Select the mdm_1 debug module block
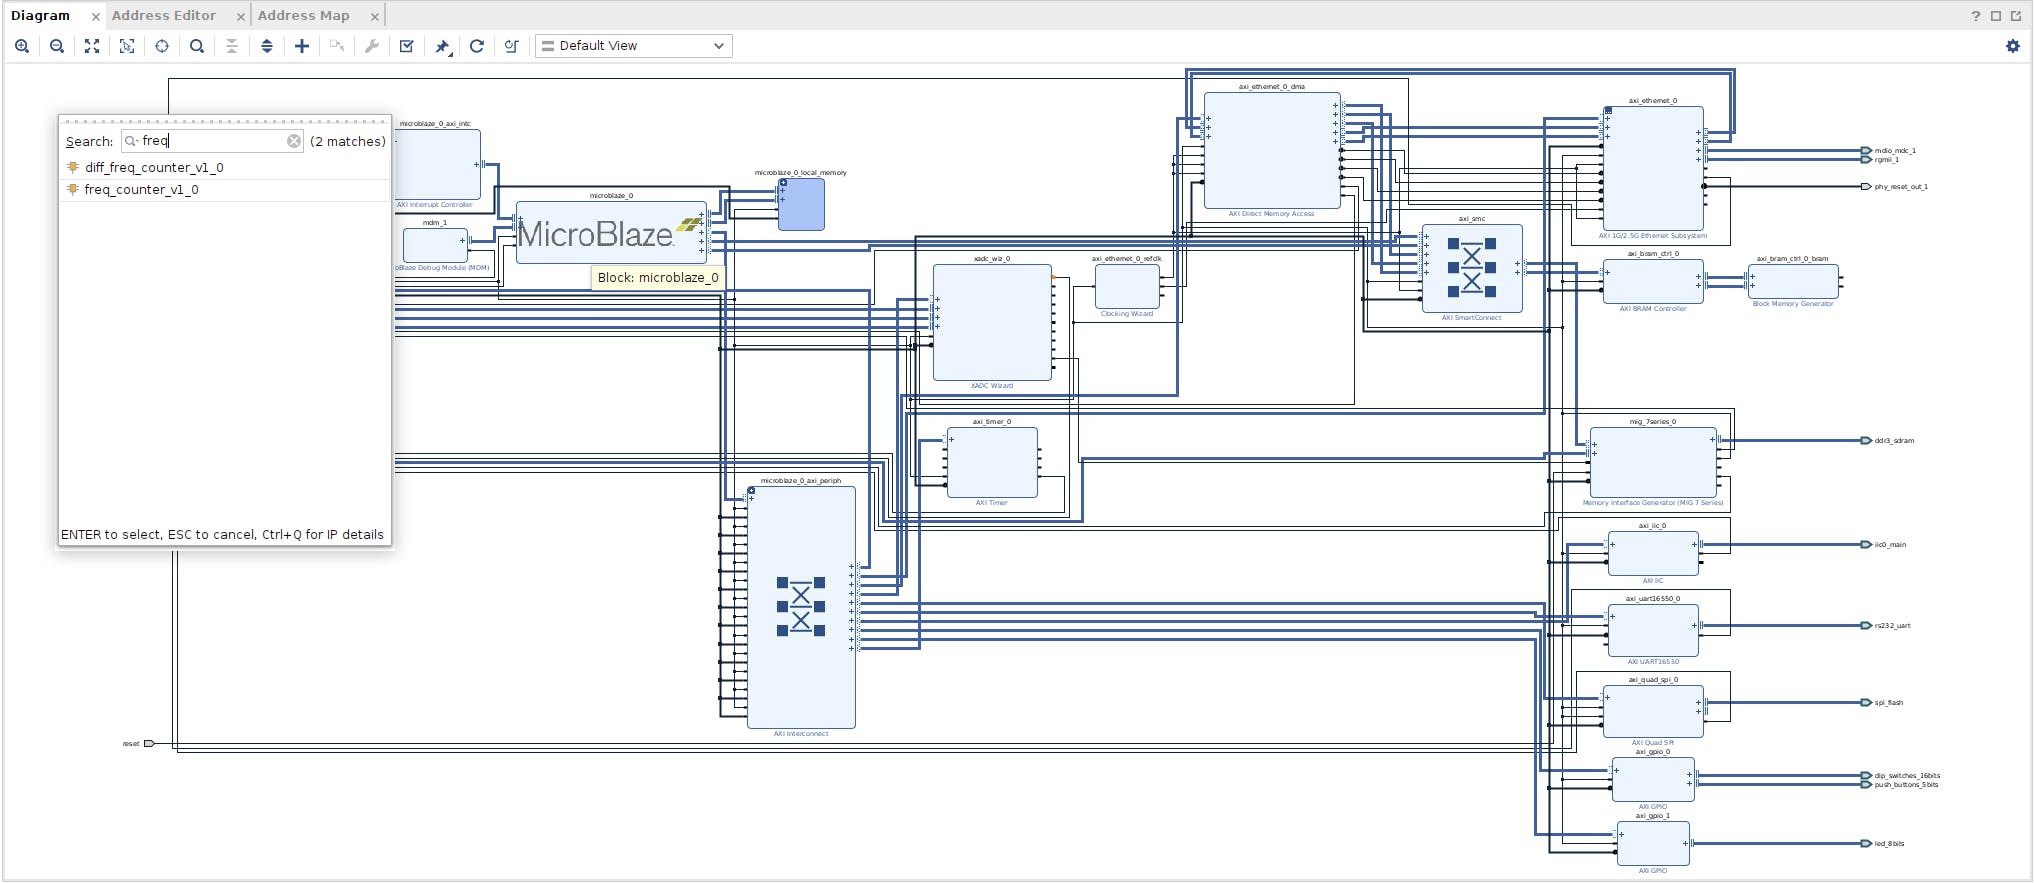This screenshot has height=883, width=2034. tap(435, 245)
